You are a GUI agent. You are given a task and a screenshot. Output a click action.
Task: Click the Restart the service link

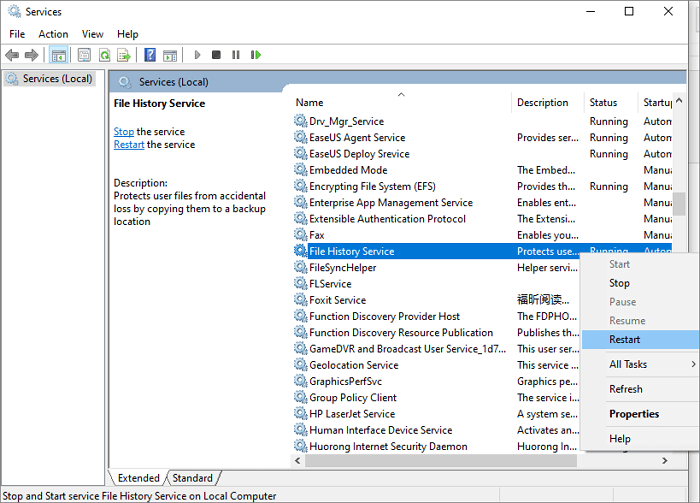click(x=129, y=145)
